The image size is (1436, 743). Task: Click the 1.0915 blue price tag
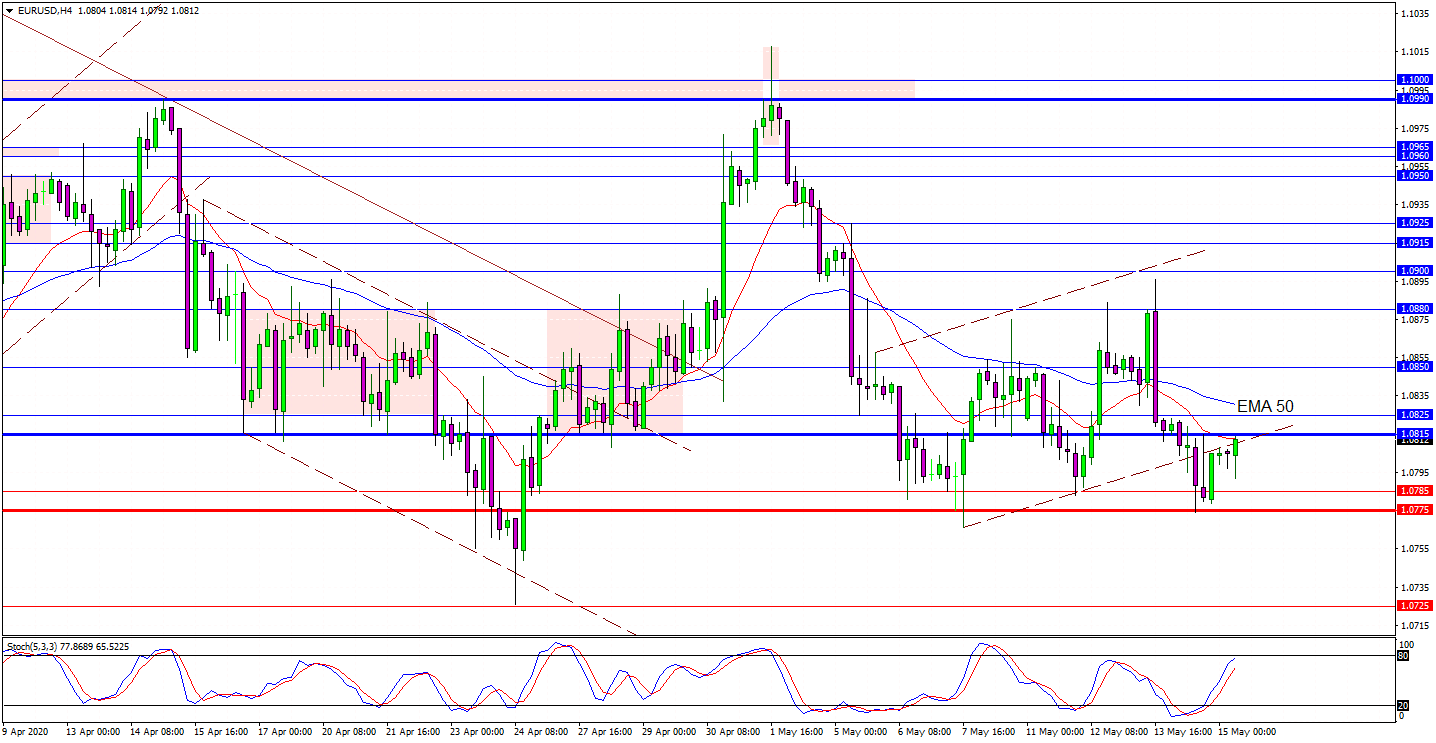click(1414, 243)
